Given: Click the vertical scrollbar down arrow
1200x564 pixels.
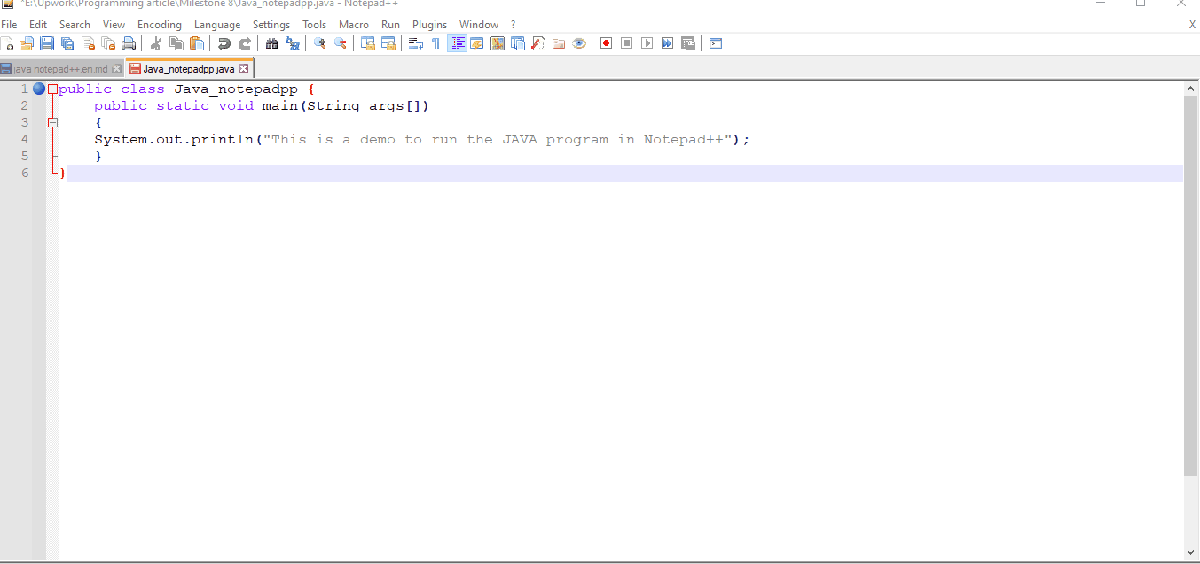Looking at the screenshot, I should tap(1190, 554).
